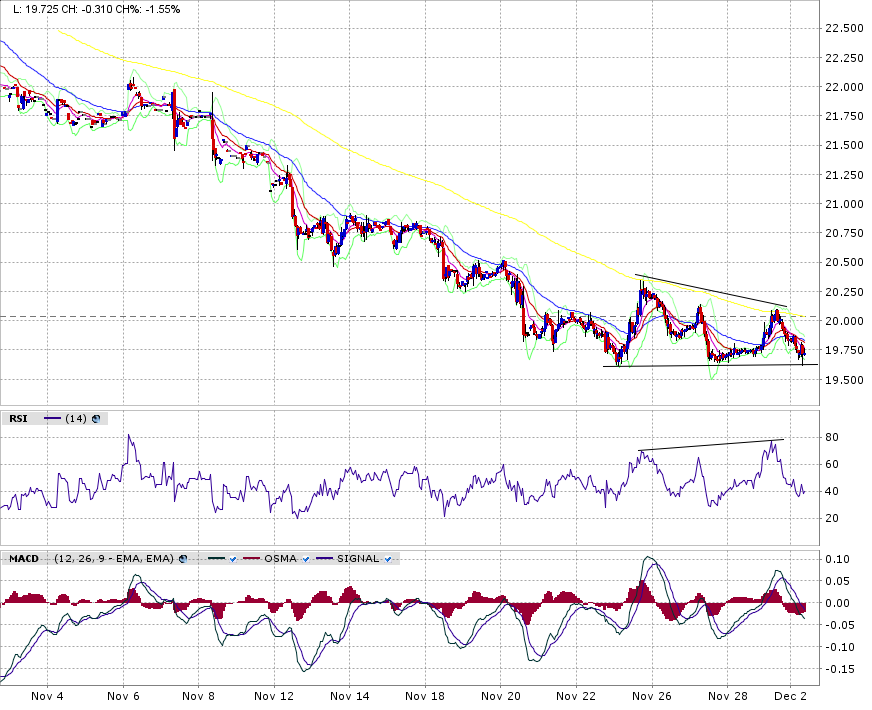The image size is (872, 710).
Task: Click the RSI 20 level axis label
Action: [832, 518]
